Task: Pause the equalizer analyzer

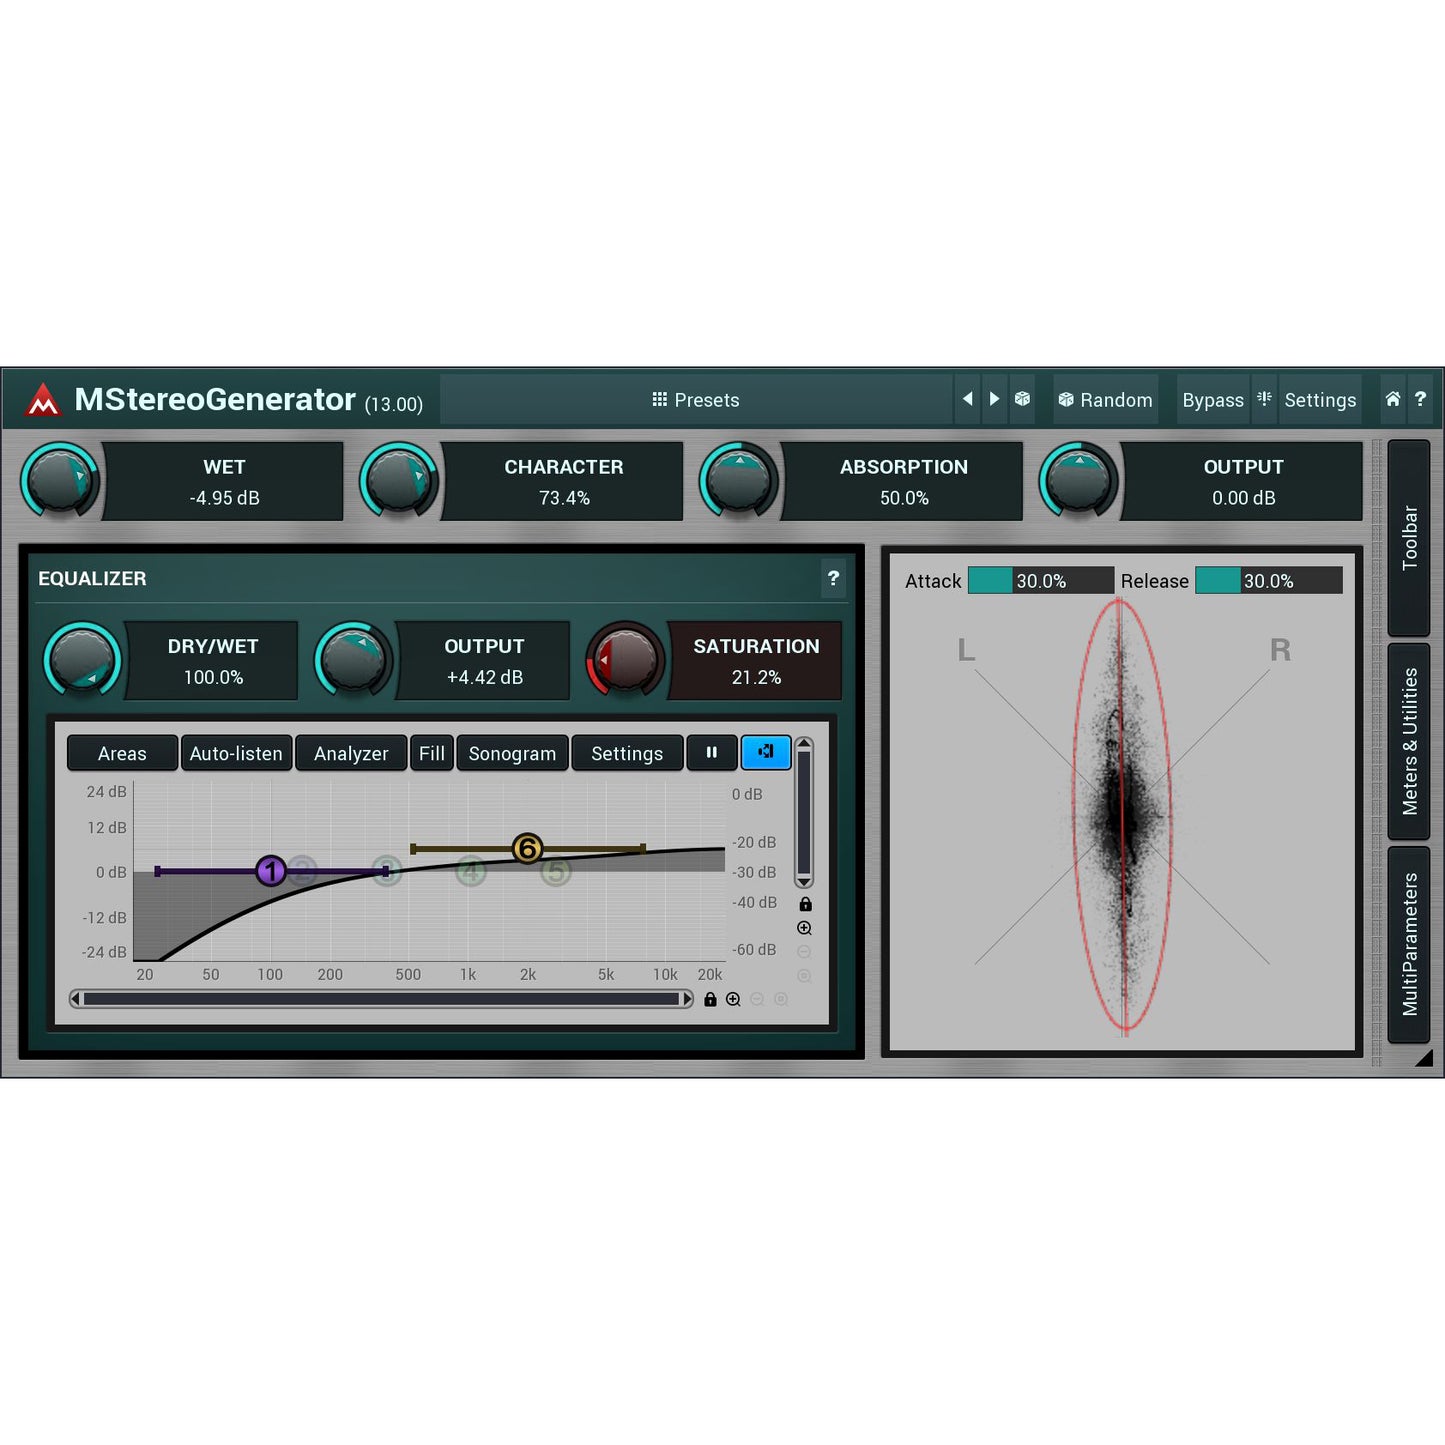Action: 712,753
